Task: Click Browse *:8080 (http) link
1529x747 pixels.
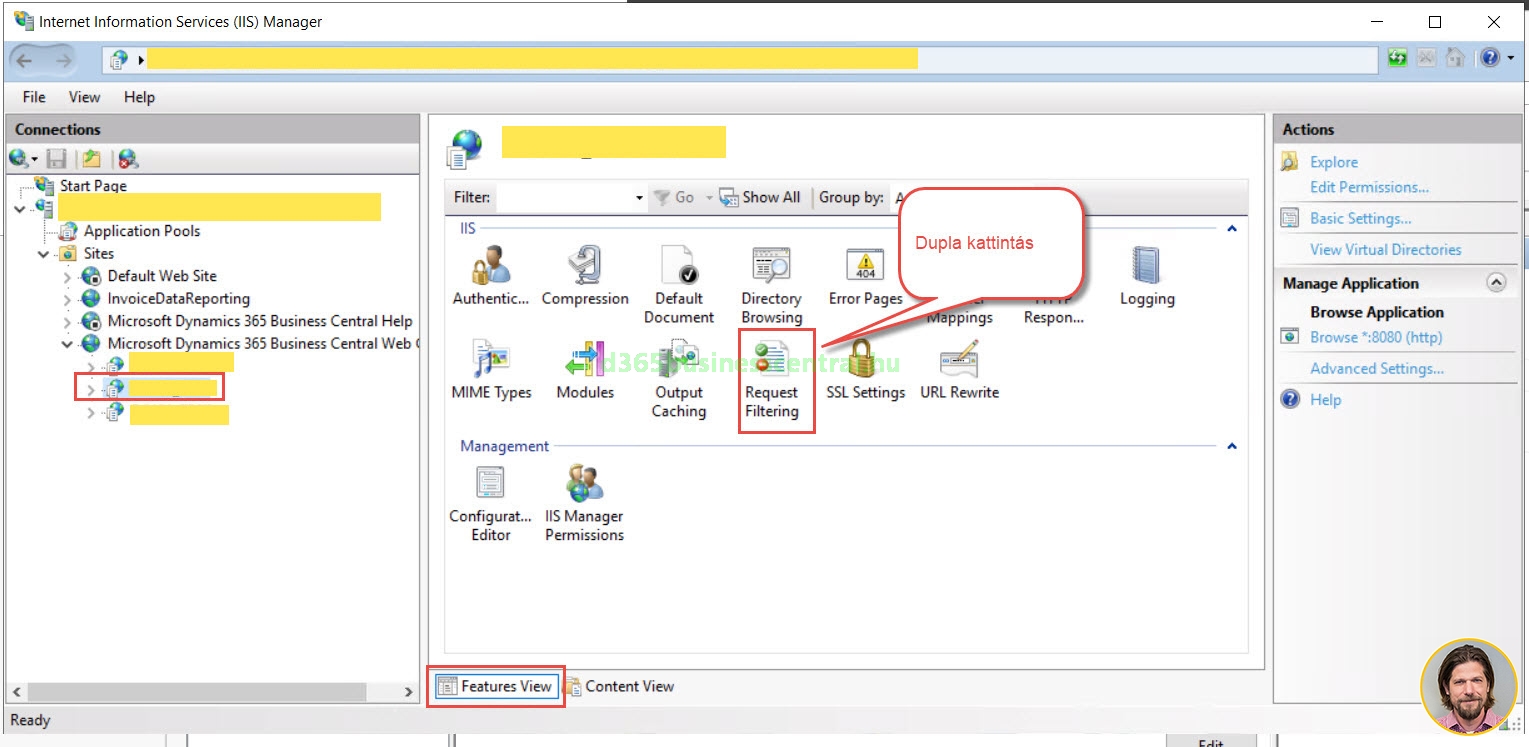Action: [1376, 337]
